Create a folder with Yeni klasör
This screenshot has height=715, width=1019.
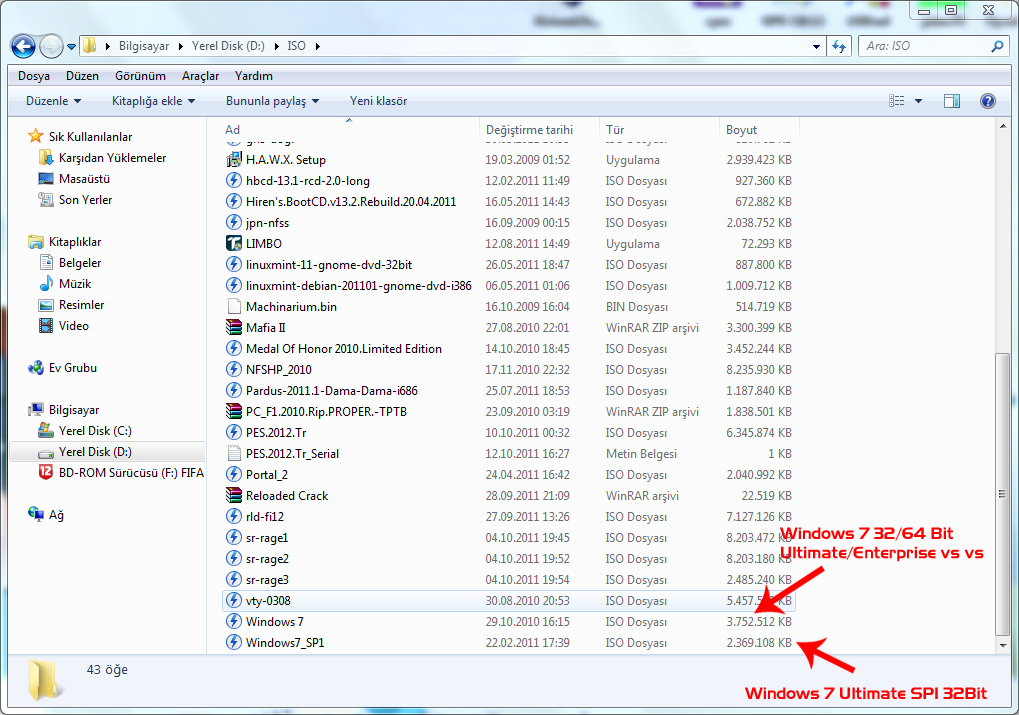tap(378, 101)
